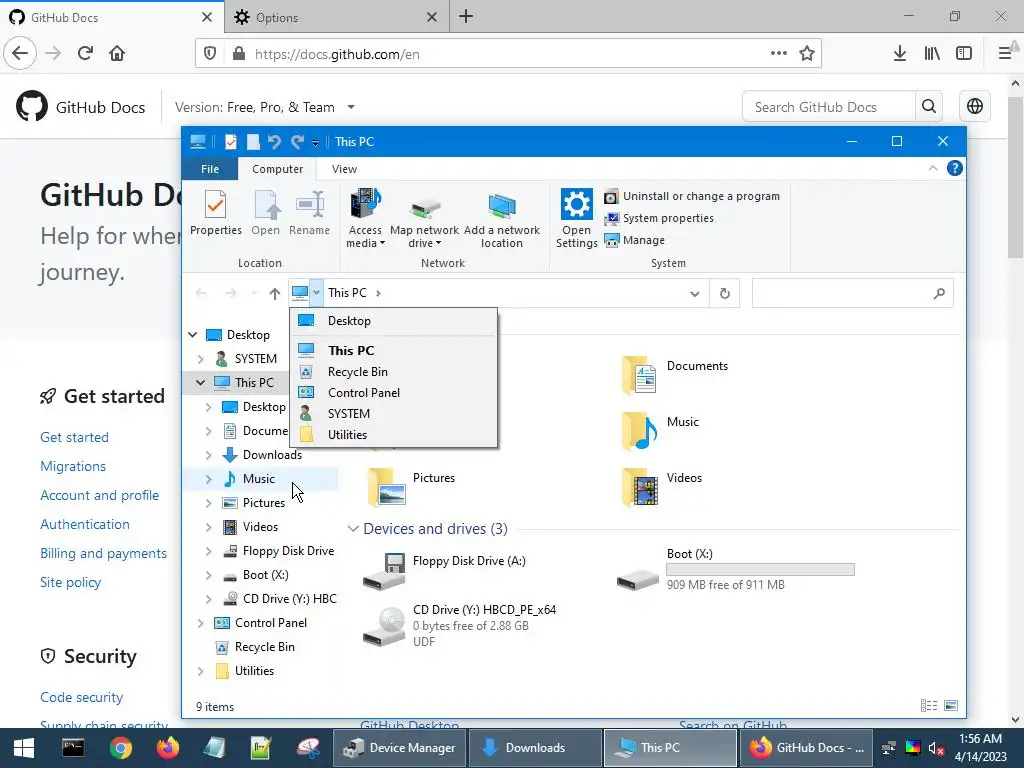Select Recycle Bin in the navigation tree
Image resolution: width=1024 pixels, height=768 pixels.
click(x=264, y=647)
